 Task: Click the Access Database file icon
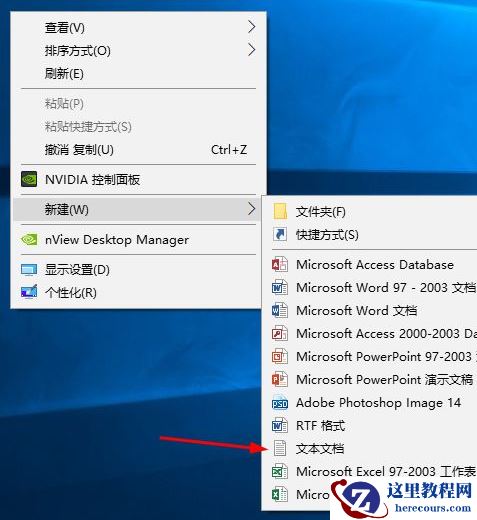[x=280, y=265]
